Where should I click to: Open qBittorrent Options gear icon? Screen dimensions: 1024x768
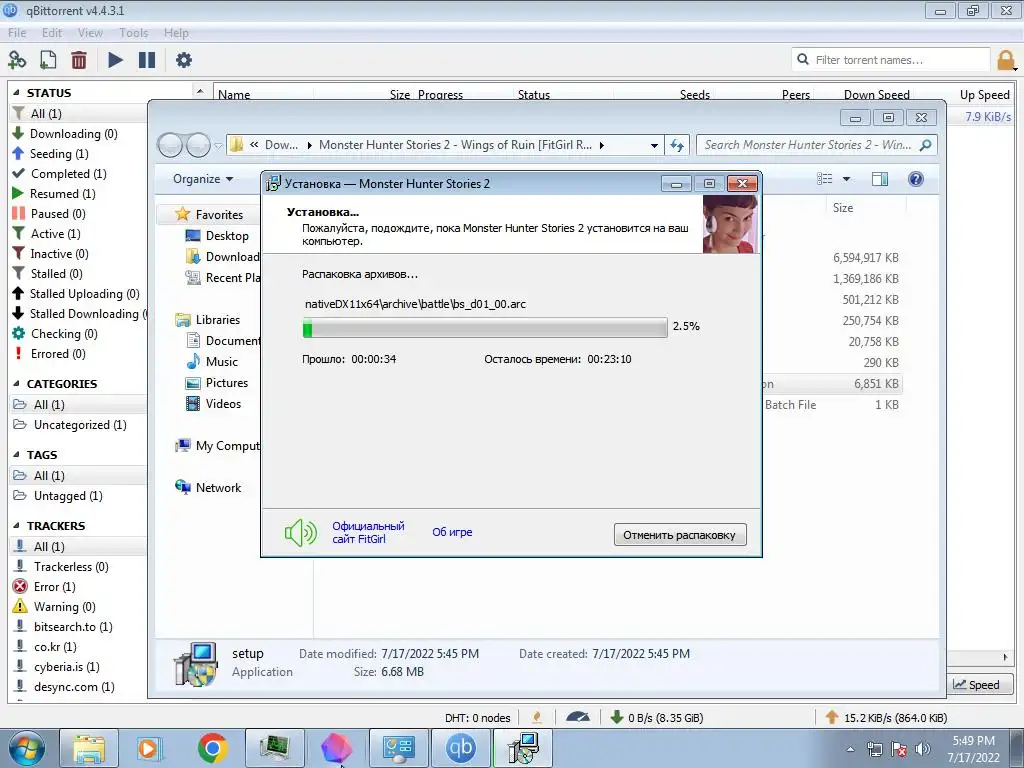click(x=184, y=60)
